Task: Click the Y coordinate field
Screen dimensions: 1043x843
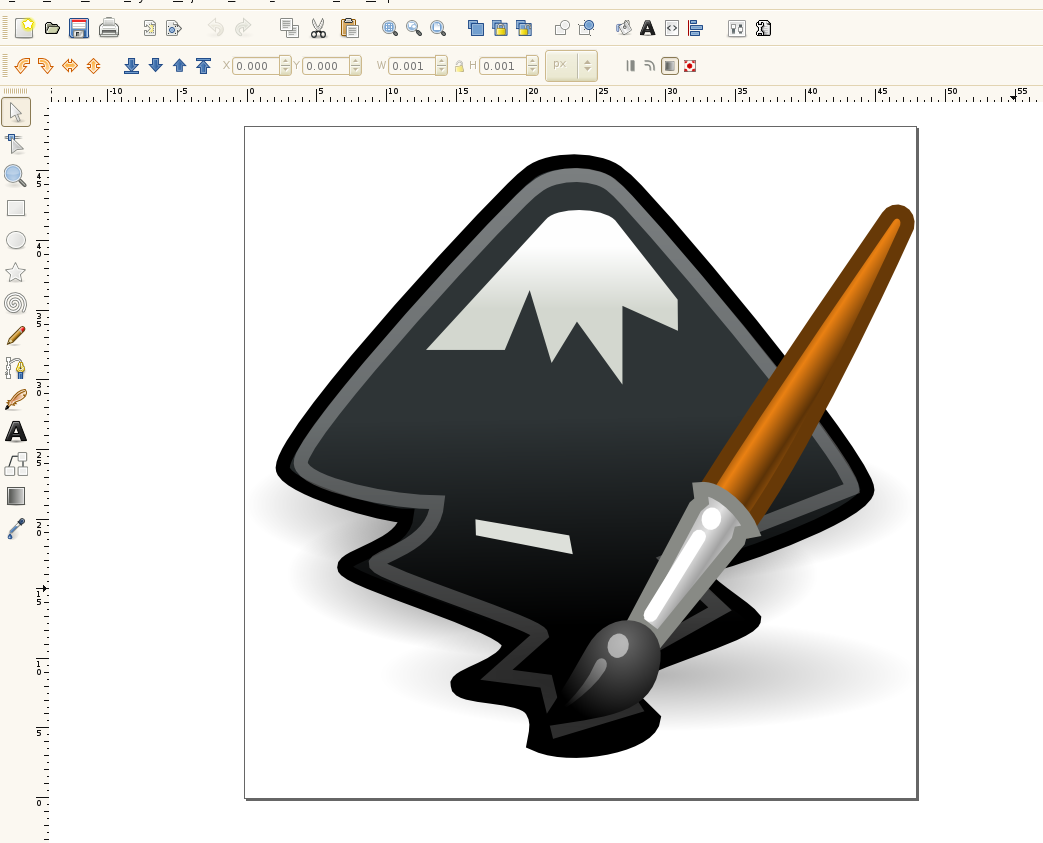Action: pos(326,65)
